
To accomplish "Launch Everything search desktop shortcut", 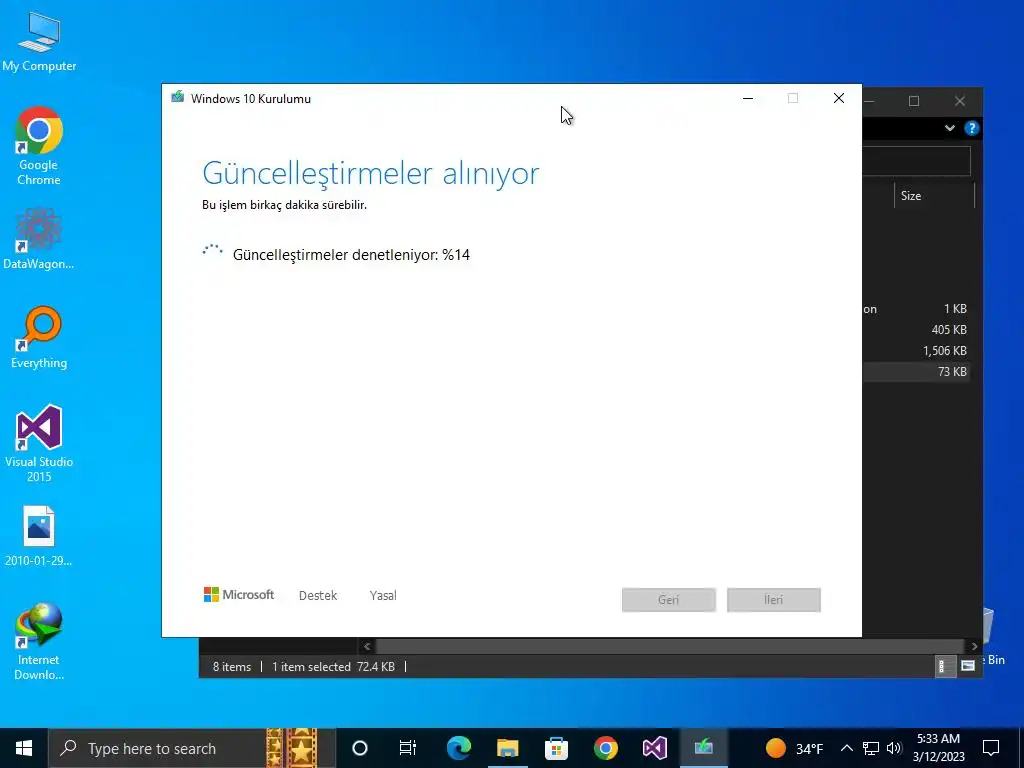I will [39, 338].
